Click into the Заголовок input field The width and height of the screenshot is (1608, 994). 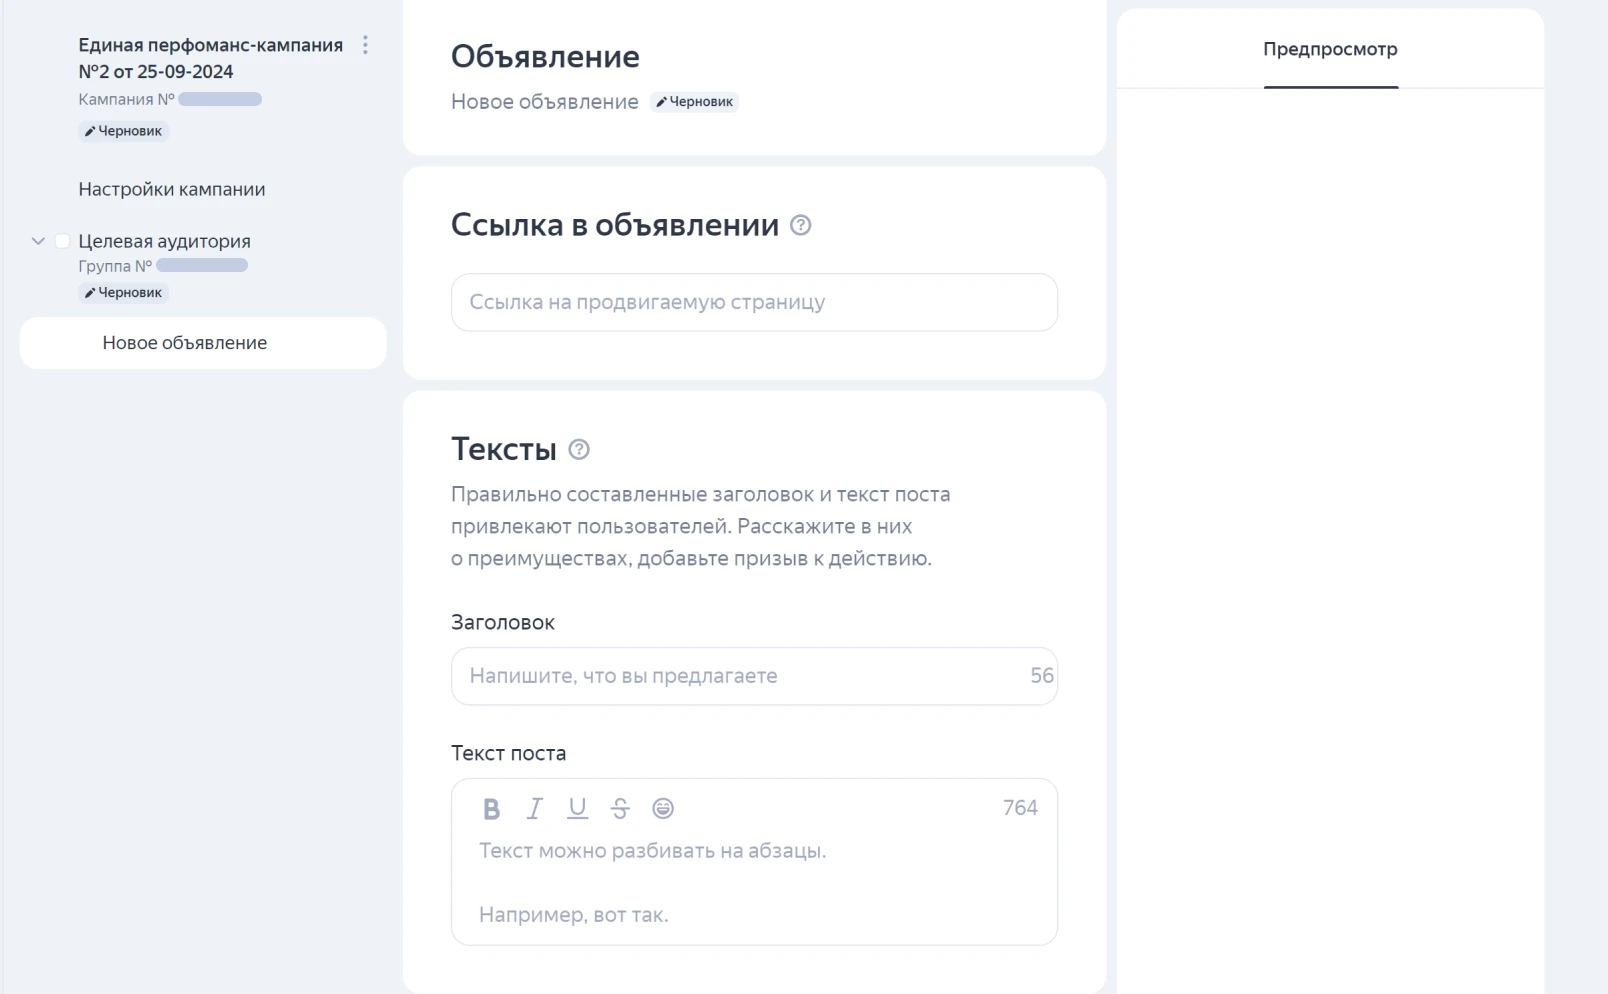(740, 676)
